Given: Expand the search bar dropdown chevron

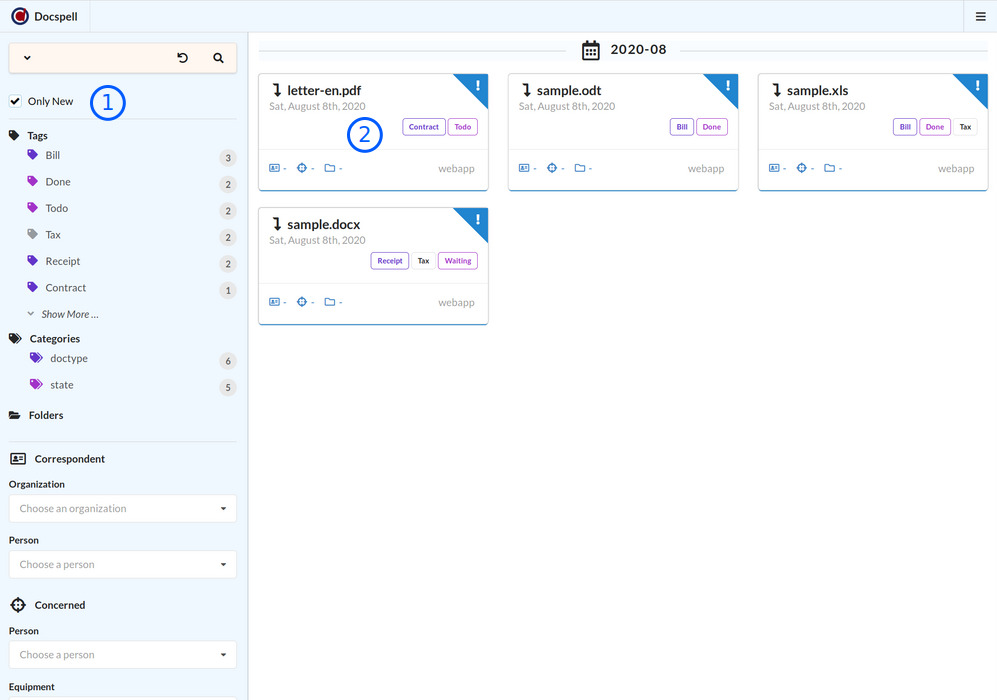Looking at the screenshot, I should click(x=27, y=58).
